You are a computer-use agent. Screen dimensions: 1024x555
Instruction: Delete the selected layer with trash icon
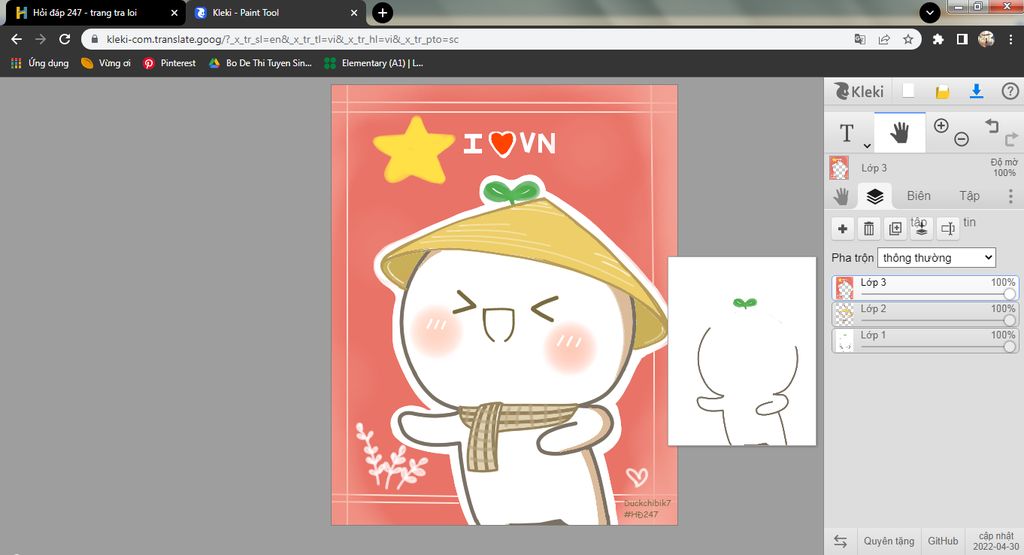click(x=869, y=229)
